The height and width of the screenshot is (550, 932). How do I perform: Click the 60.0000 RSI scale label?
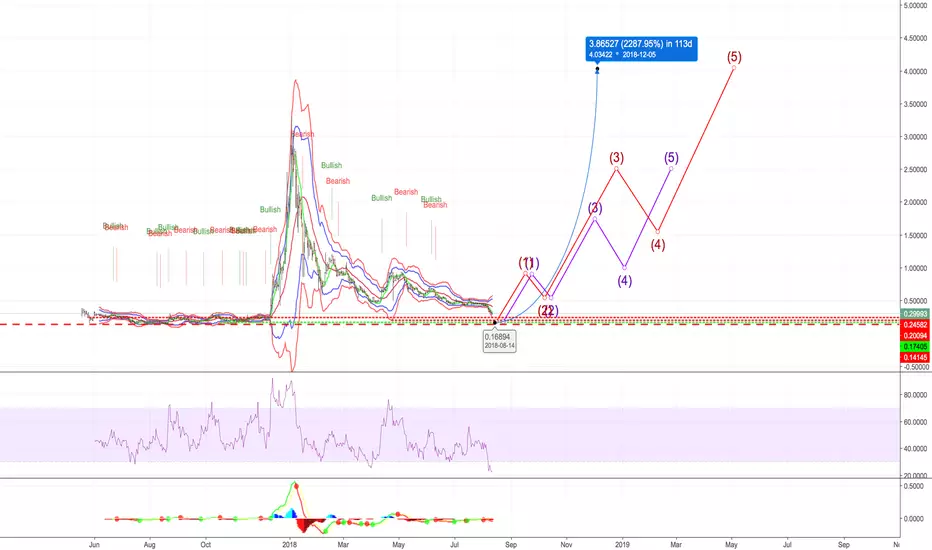point(915,422)
